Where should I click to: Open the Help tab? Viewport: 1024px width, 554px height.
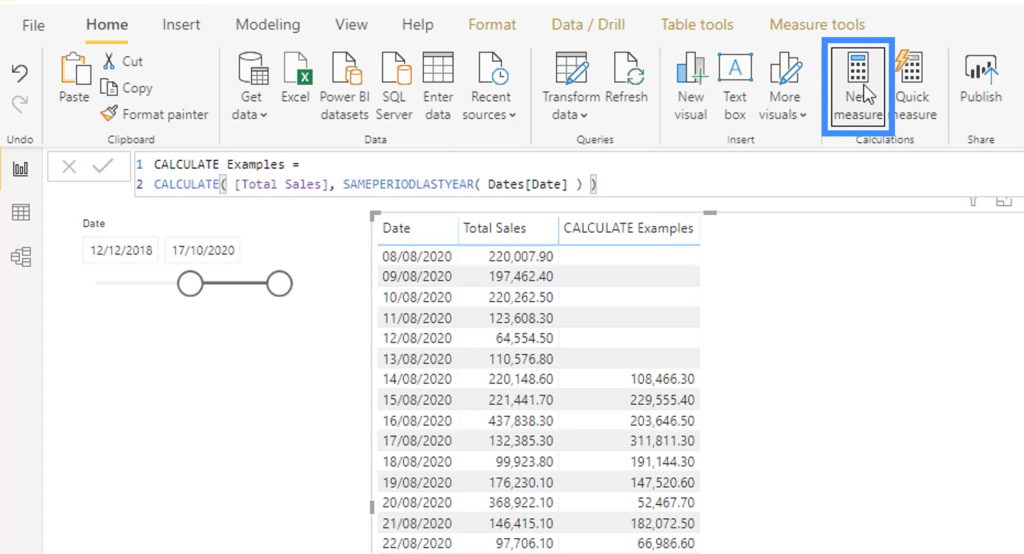pyautogui.click(x=417, y=25)
